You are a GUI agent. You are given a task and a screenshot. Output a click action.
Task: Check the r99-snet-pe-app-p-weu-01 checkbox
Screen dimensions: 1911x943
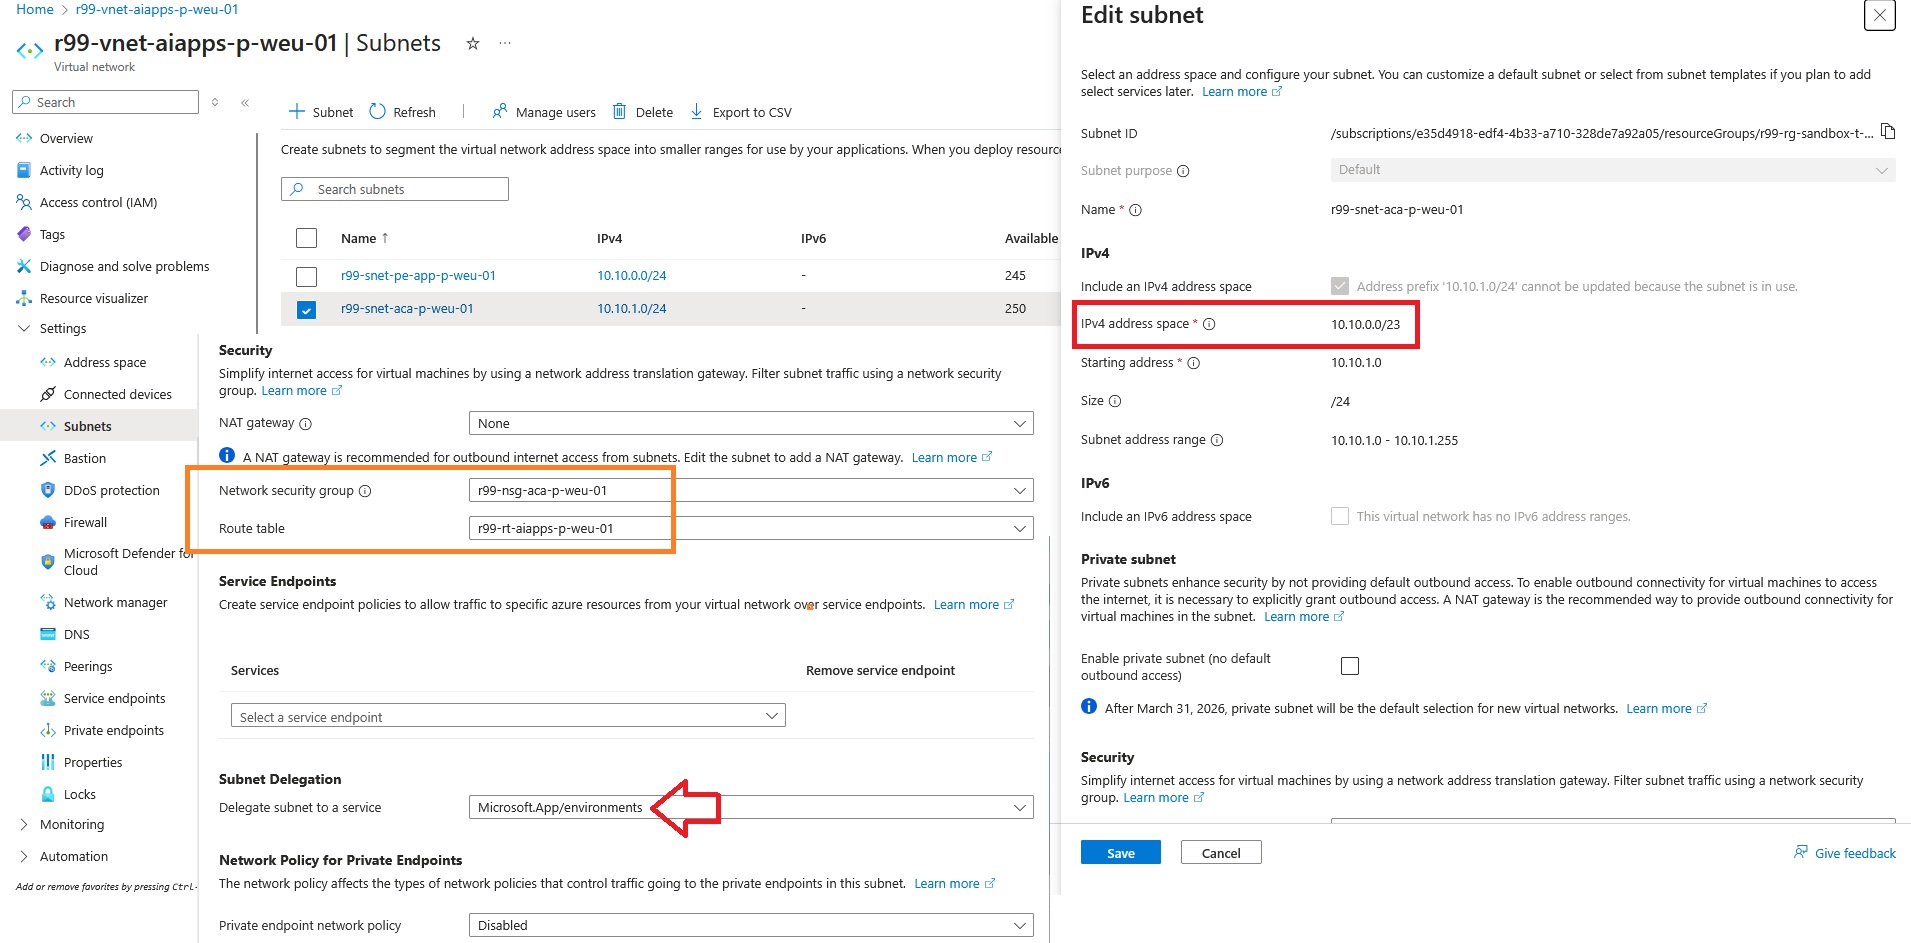pos(306,275)
